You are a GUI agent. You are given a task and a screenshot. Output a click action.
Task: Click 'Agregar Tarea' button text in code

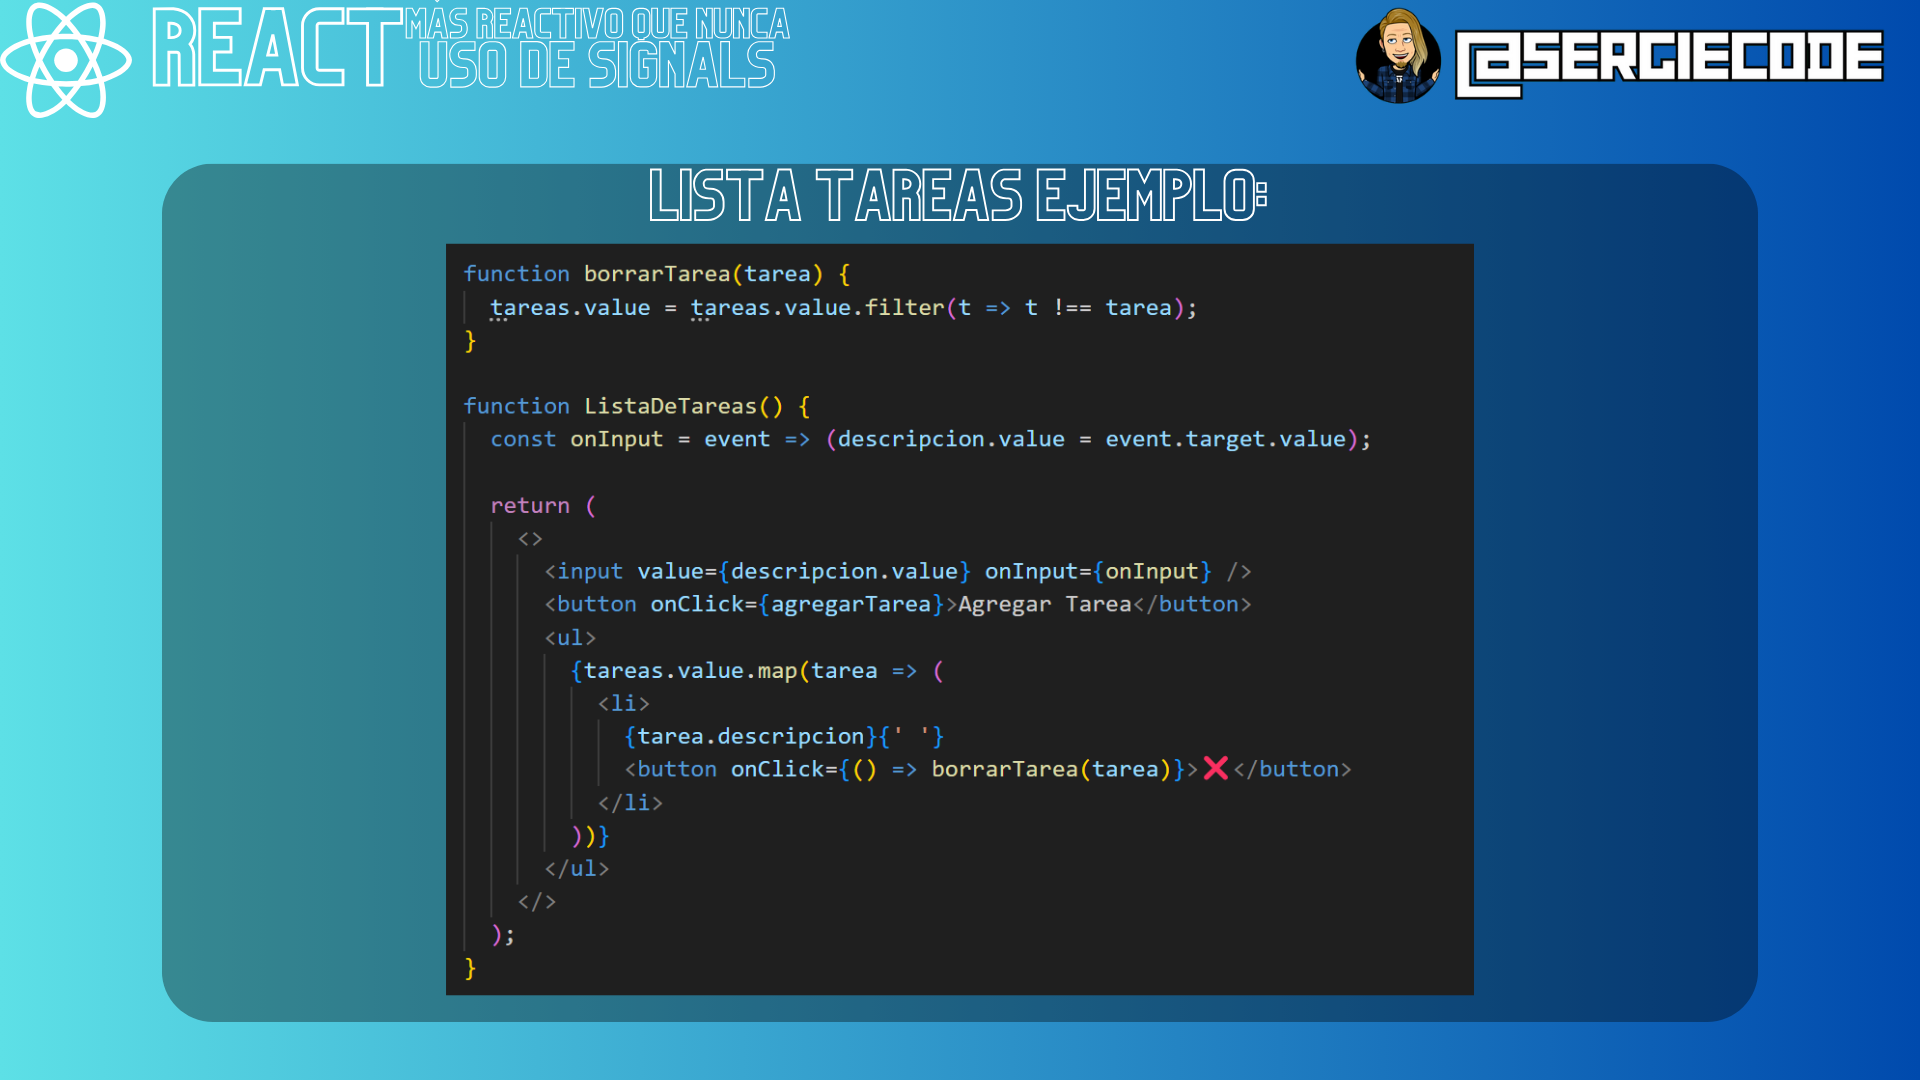pyautogui.click(x=1044, y=604)
